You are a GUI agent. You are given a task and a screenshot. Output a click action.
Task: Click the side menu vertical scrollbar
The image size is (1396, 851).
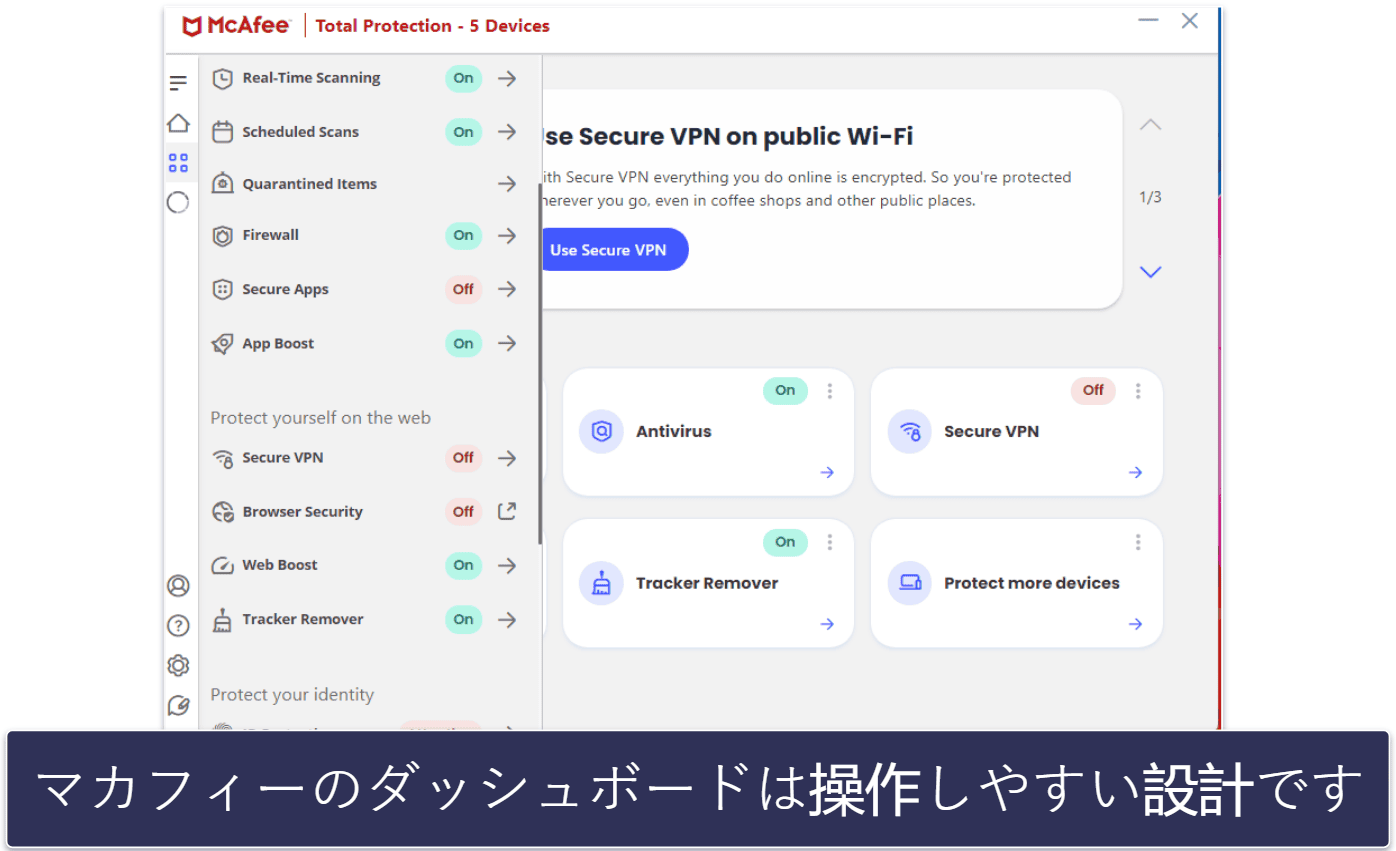click(x=540, y=364)
